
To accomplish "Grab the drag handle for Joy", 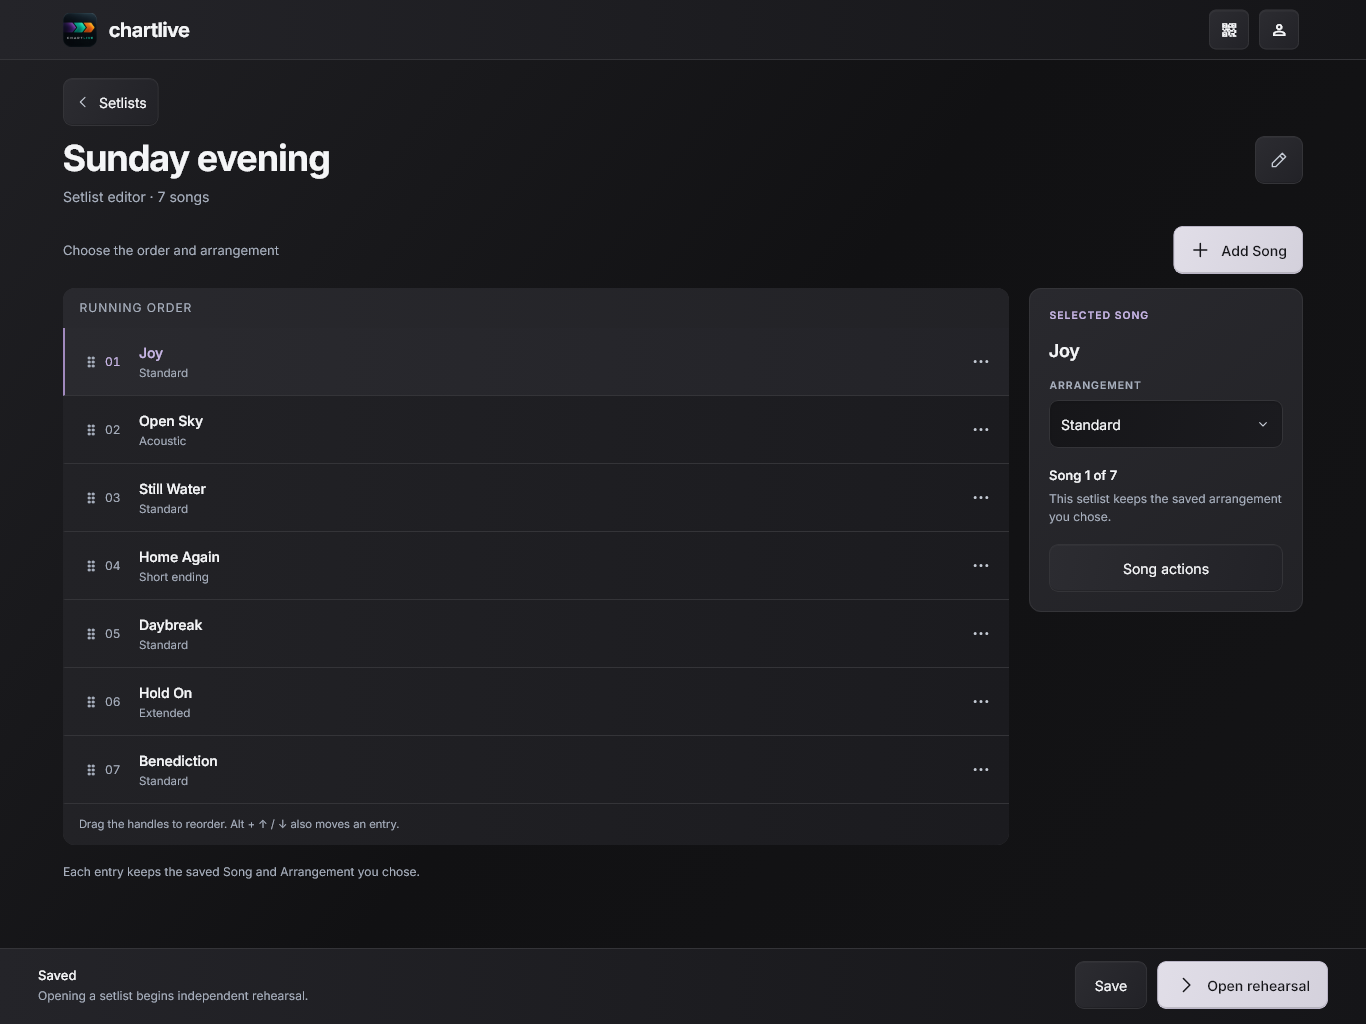I will click(91, 362).
